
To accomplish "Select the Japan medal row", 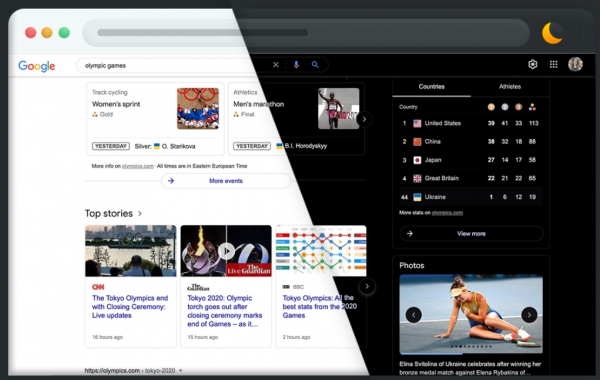I will 471,160.
